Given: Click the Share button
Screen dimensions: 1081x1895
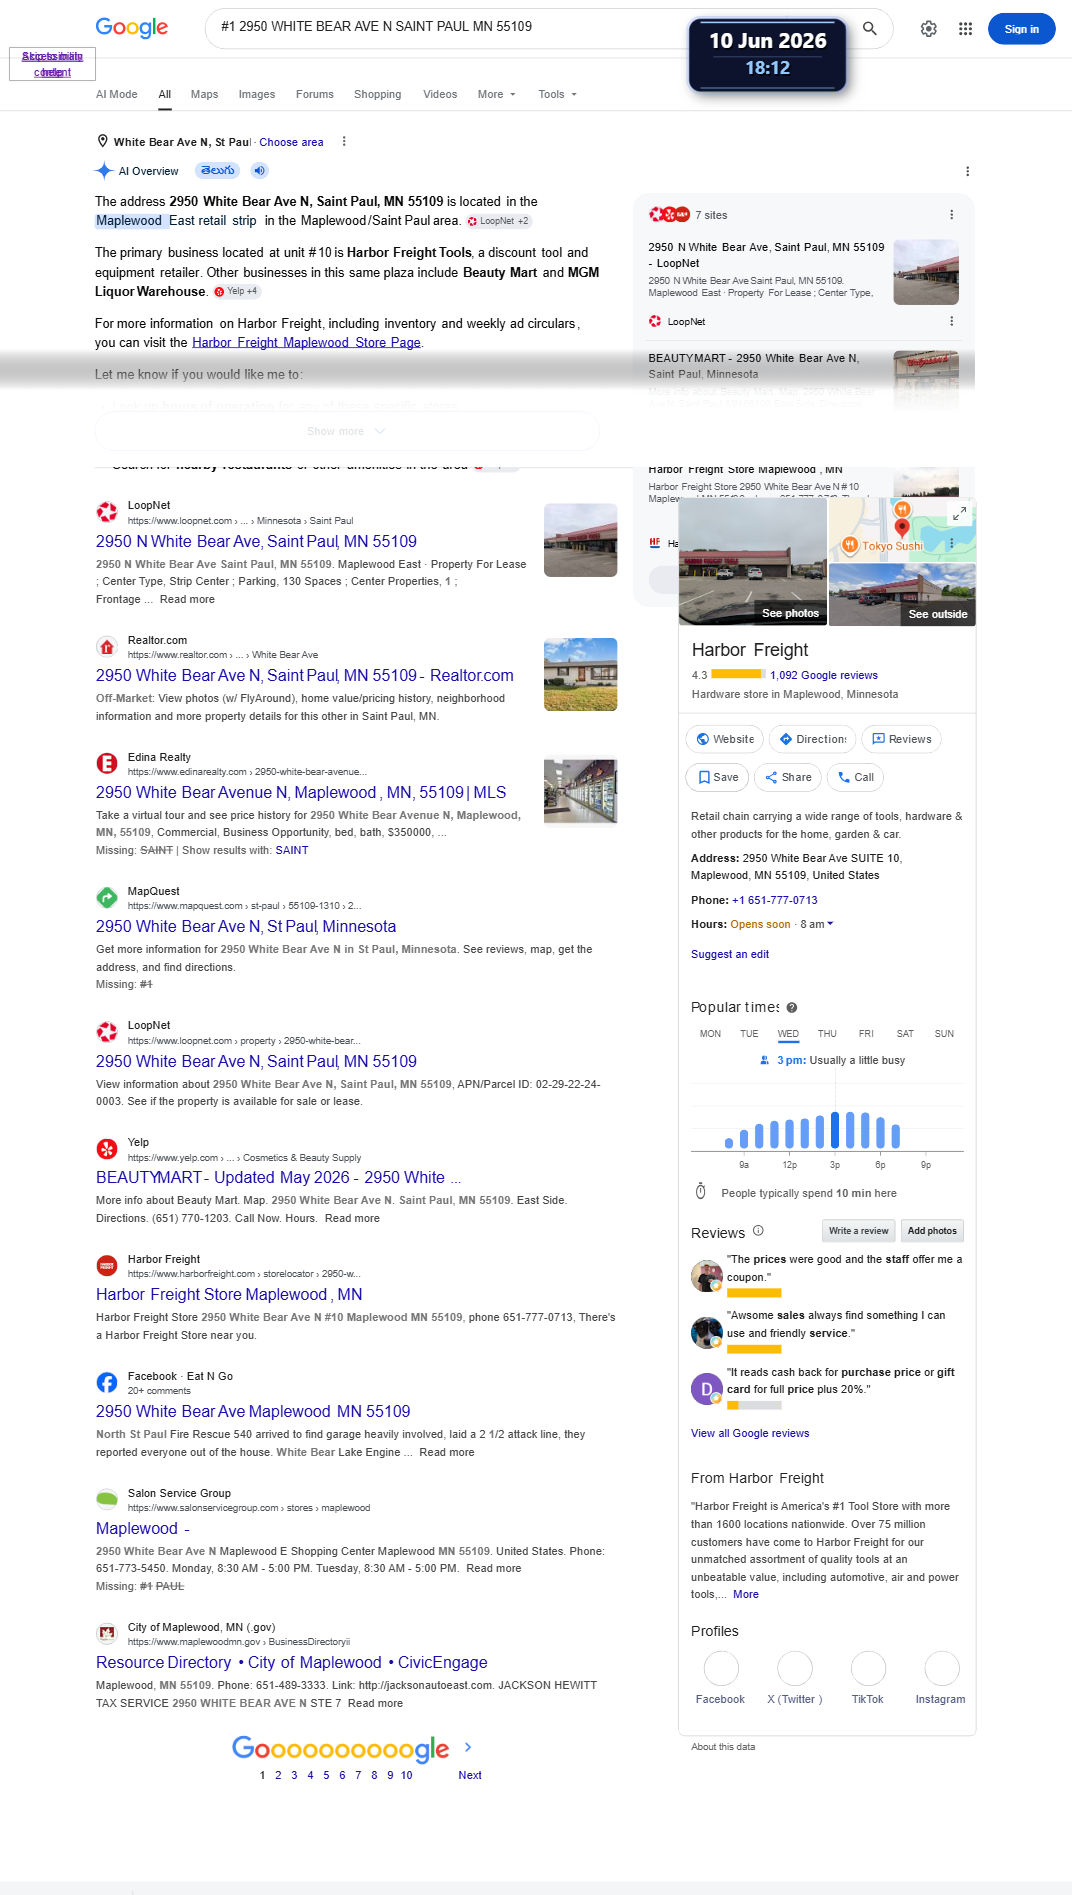Looking at the screenshot, I should [788, 777].
